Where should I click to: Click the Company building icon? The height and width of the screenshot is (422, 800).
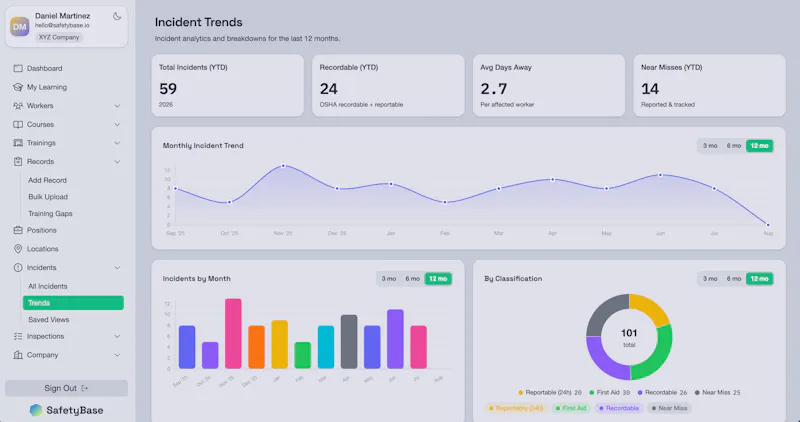(x=18, y=355)
